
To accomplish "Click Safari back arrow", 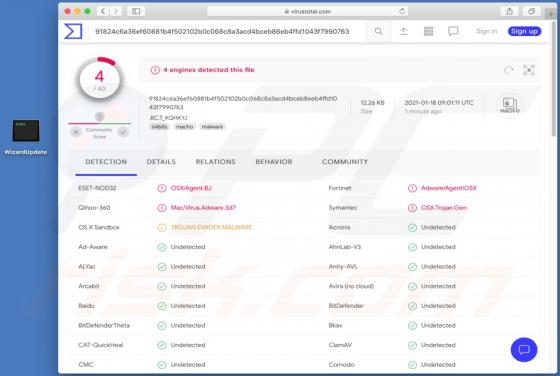I will [x=103, y=11].
